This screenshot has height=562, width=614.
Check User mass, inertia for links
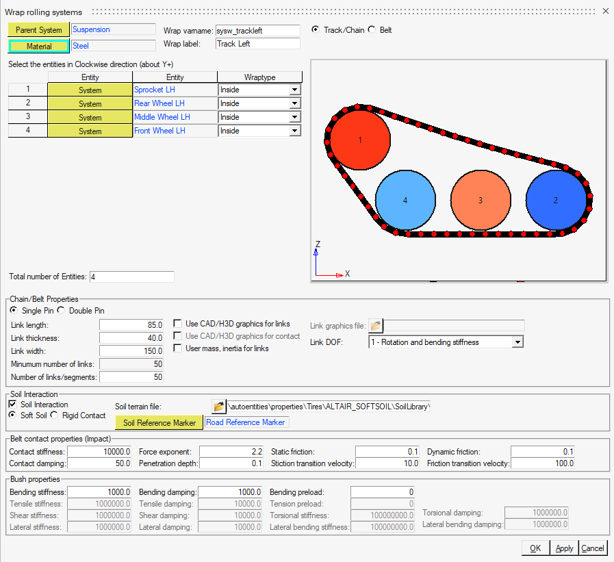[178, 348]
